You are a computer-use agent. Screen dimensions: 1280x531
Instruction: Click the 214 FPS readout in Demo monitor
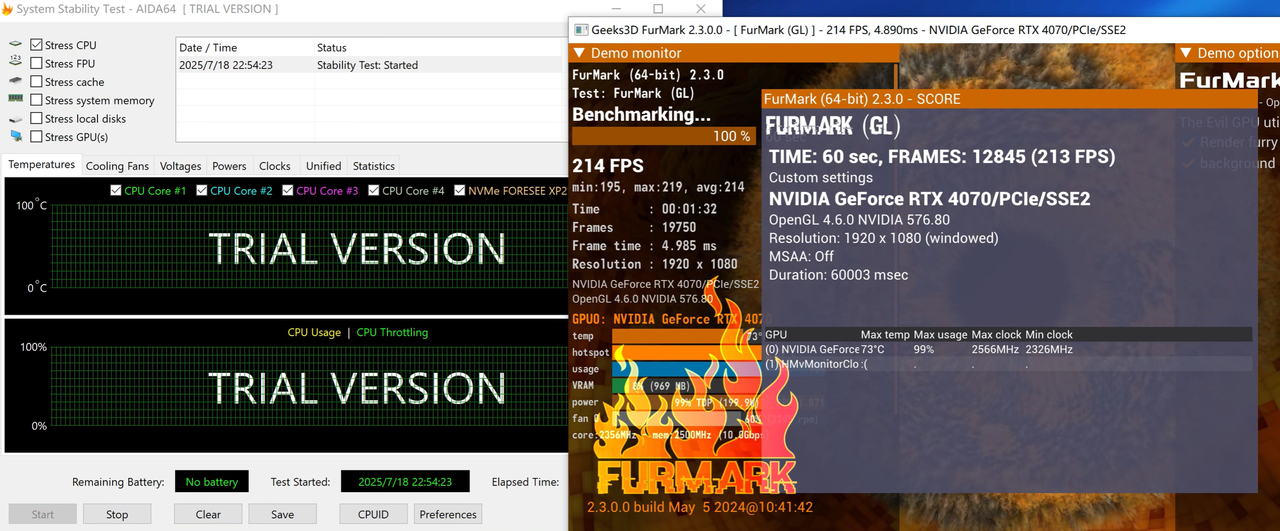click(608, 166)
